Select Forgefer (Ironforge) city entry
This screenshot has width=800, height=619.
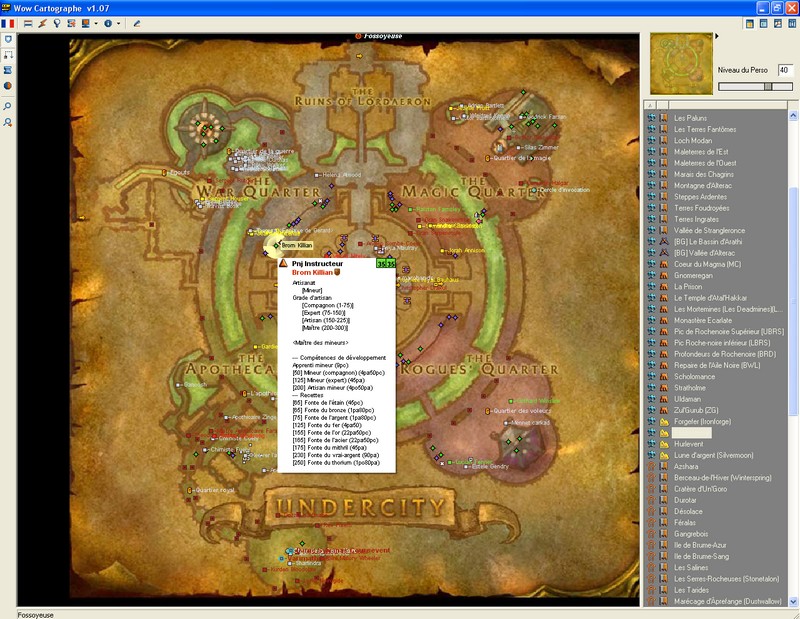coord(703,421)
